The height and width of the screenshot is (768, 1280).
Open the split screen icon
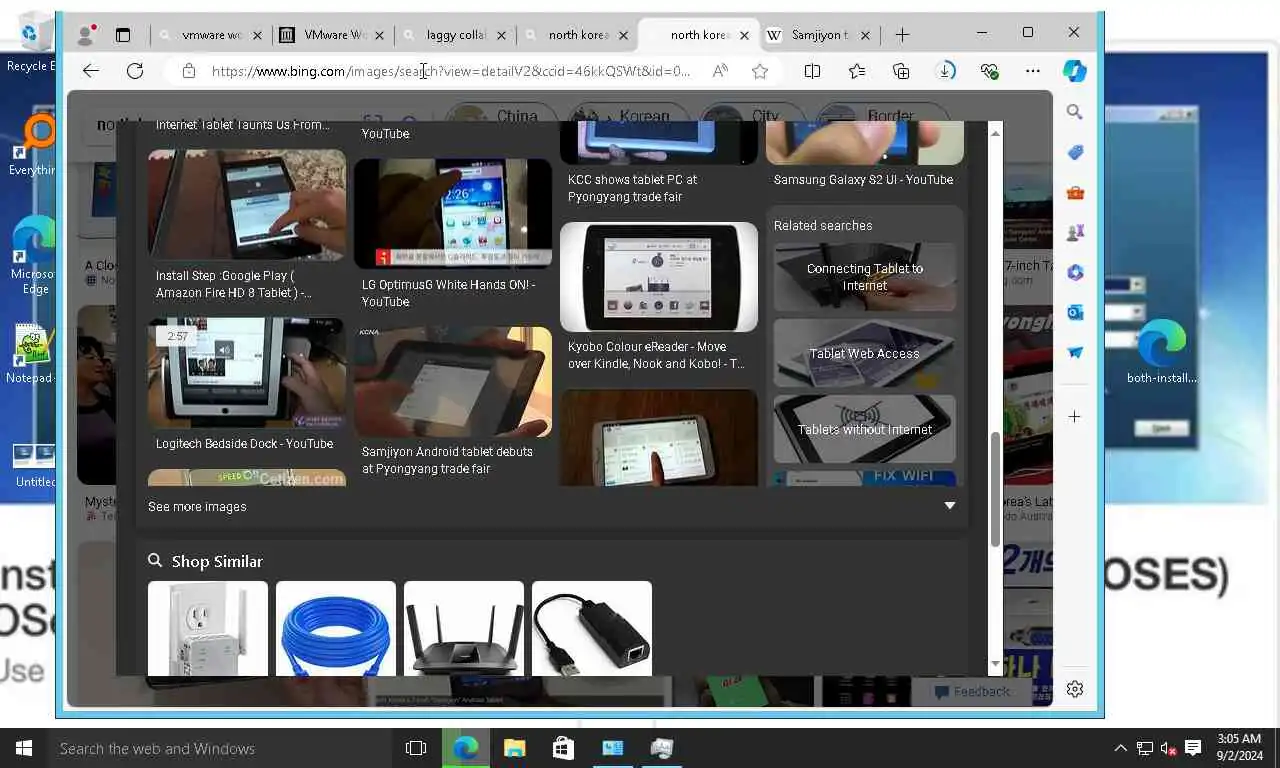[812, 71]
